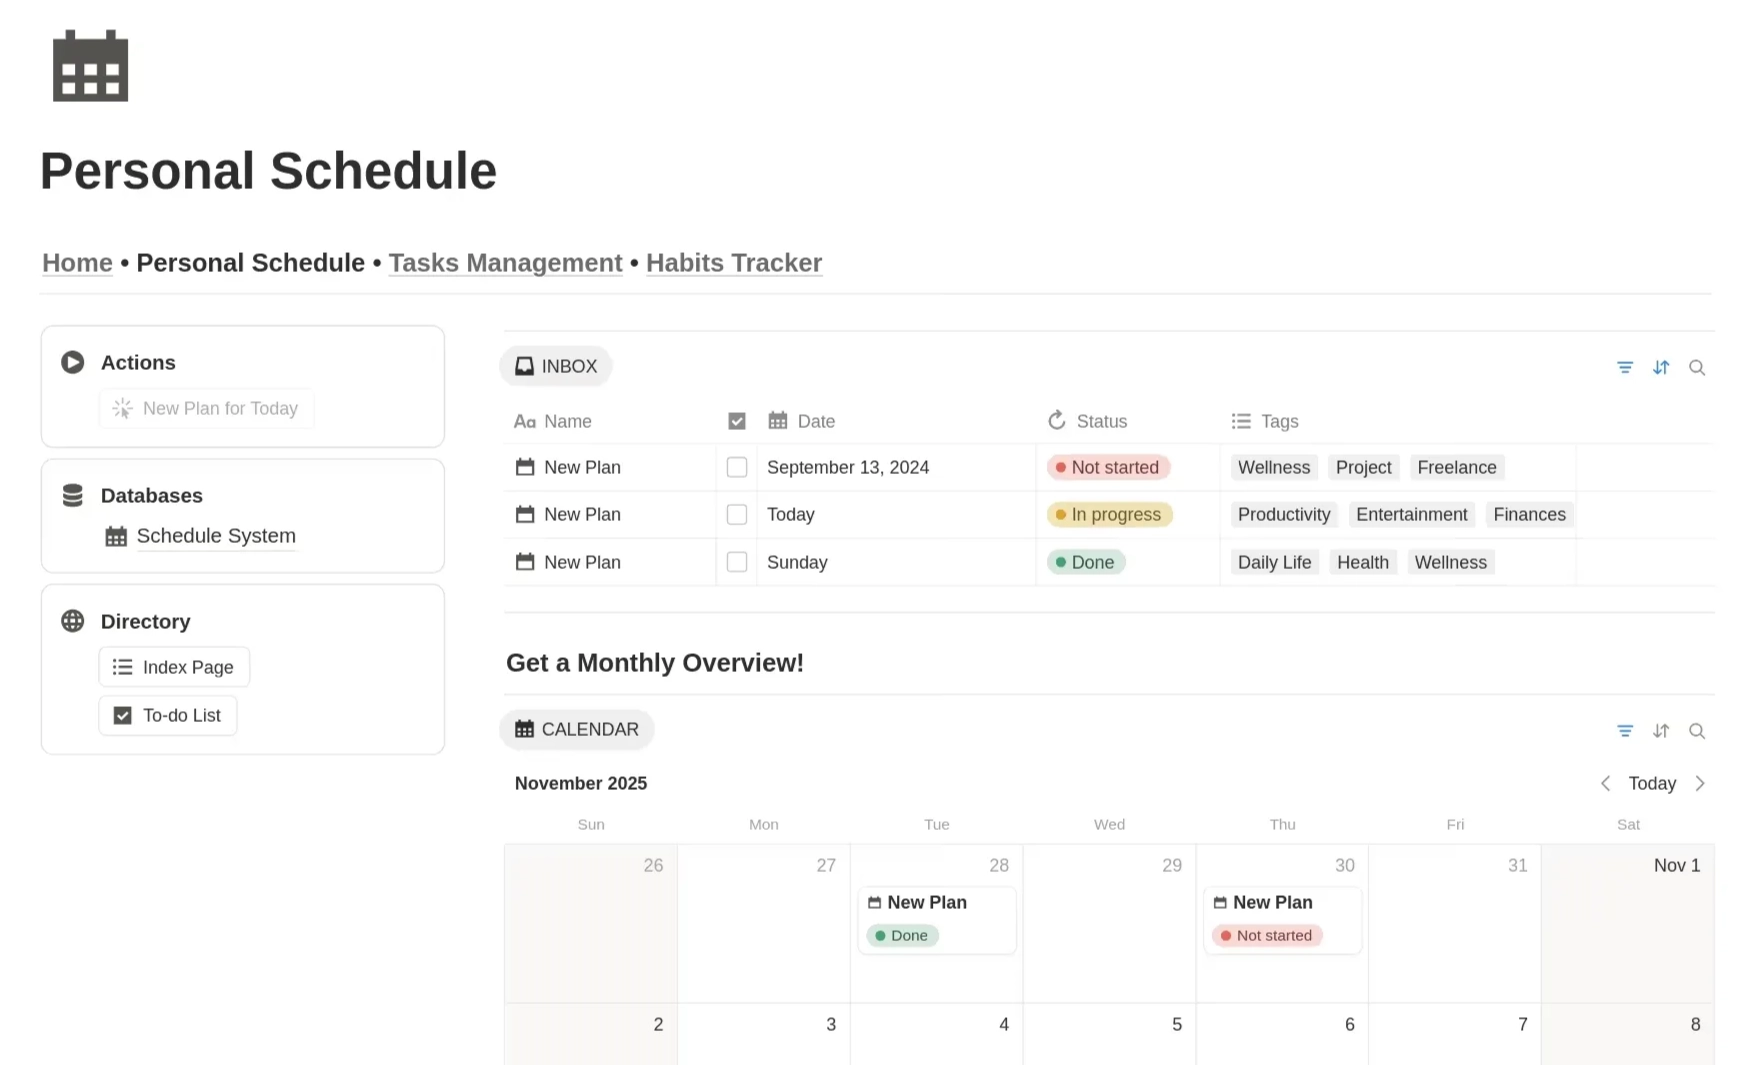This screenshot has width=1752, height=1065.
Task: Open the Tasks Management link
Action: [505, 263]
